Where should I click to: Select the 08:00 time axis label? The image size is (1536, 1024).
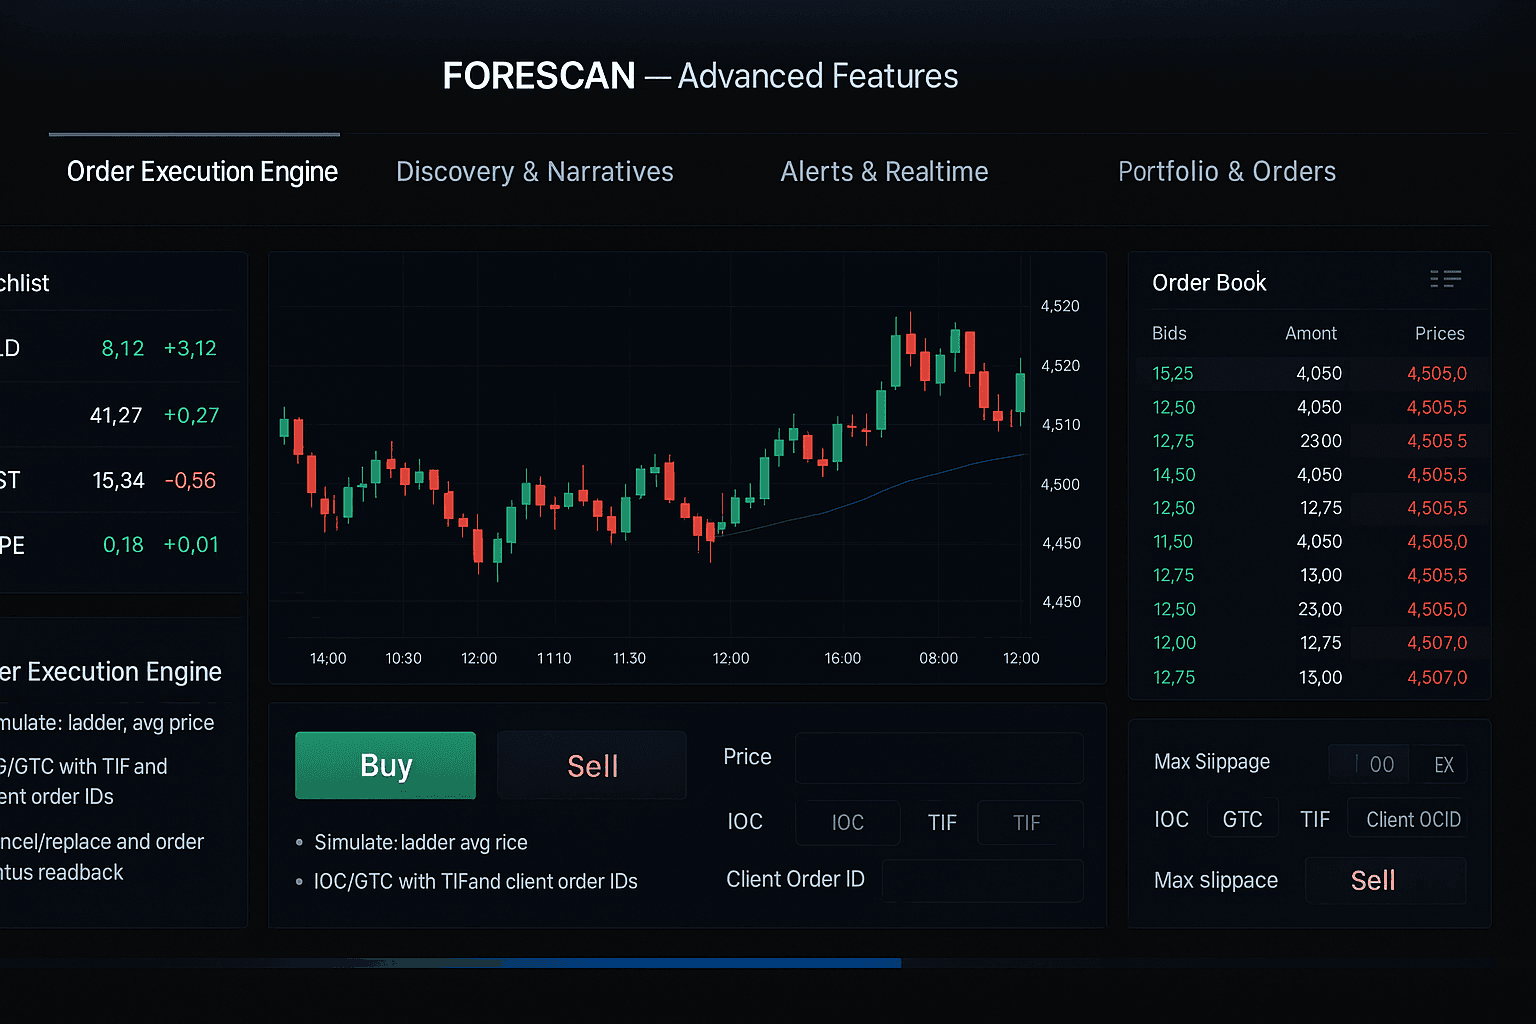click(x=939, y=658)
